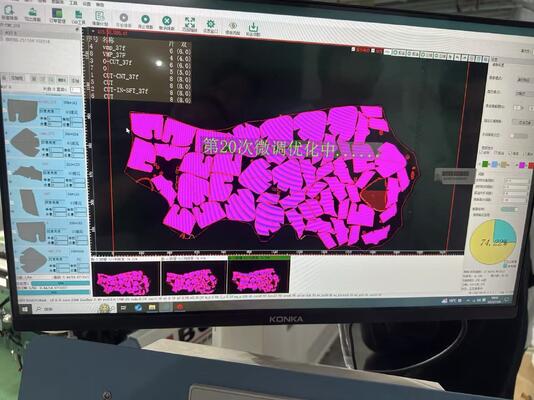534x400 pixels.
Task: Pick the magenta color swatch in right panel
Action: click(522, 165)
